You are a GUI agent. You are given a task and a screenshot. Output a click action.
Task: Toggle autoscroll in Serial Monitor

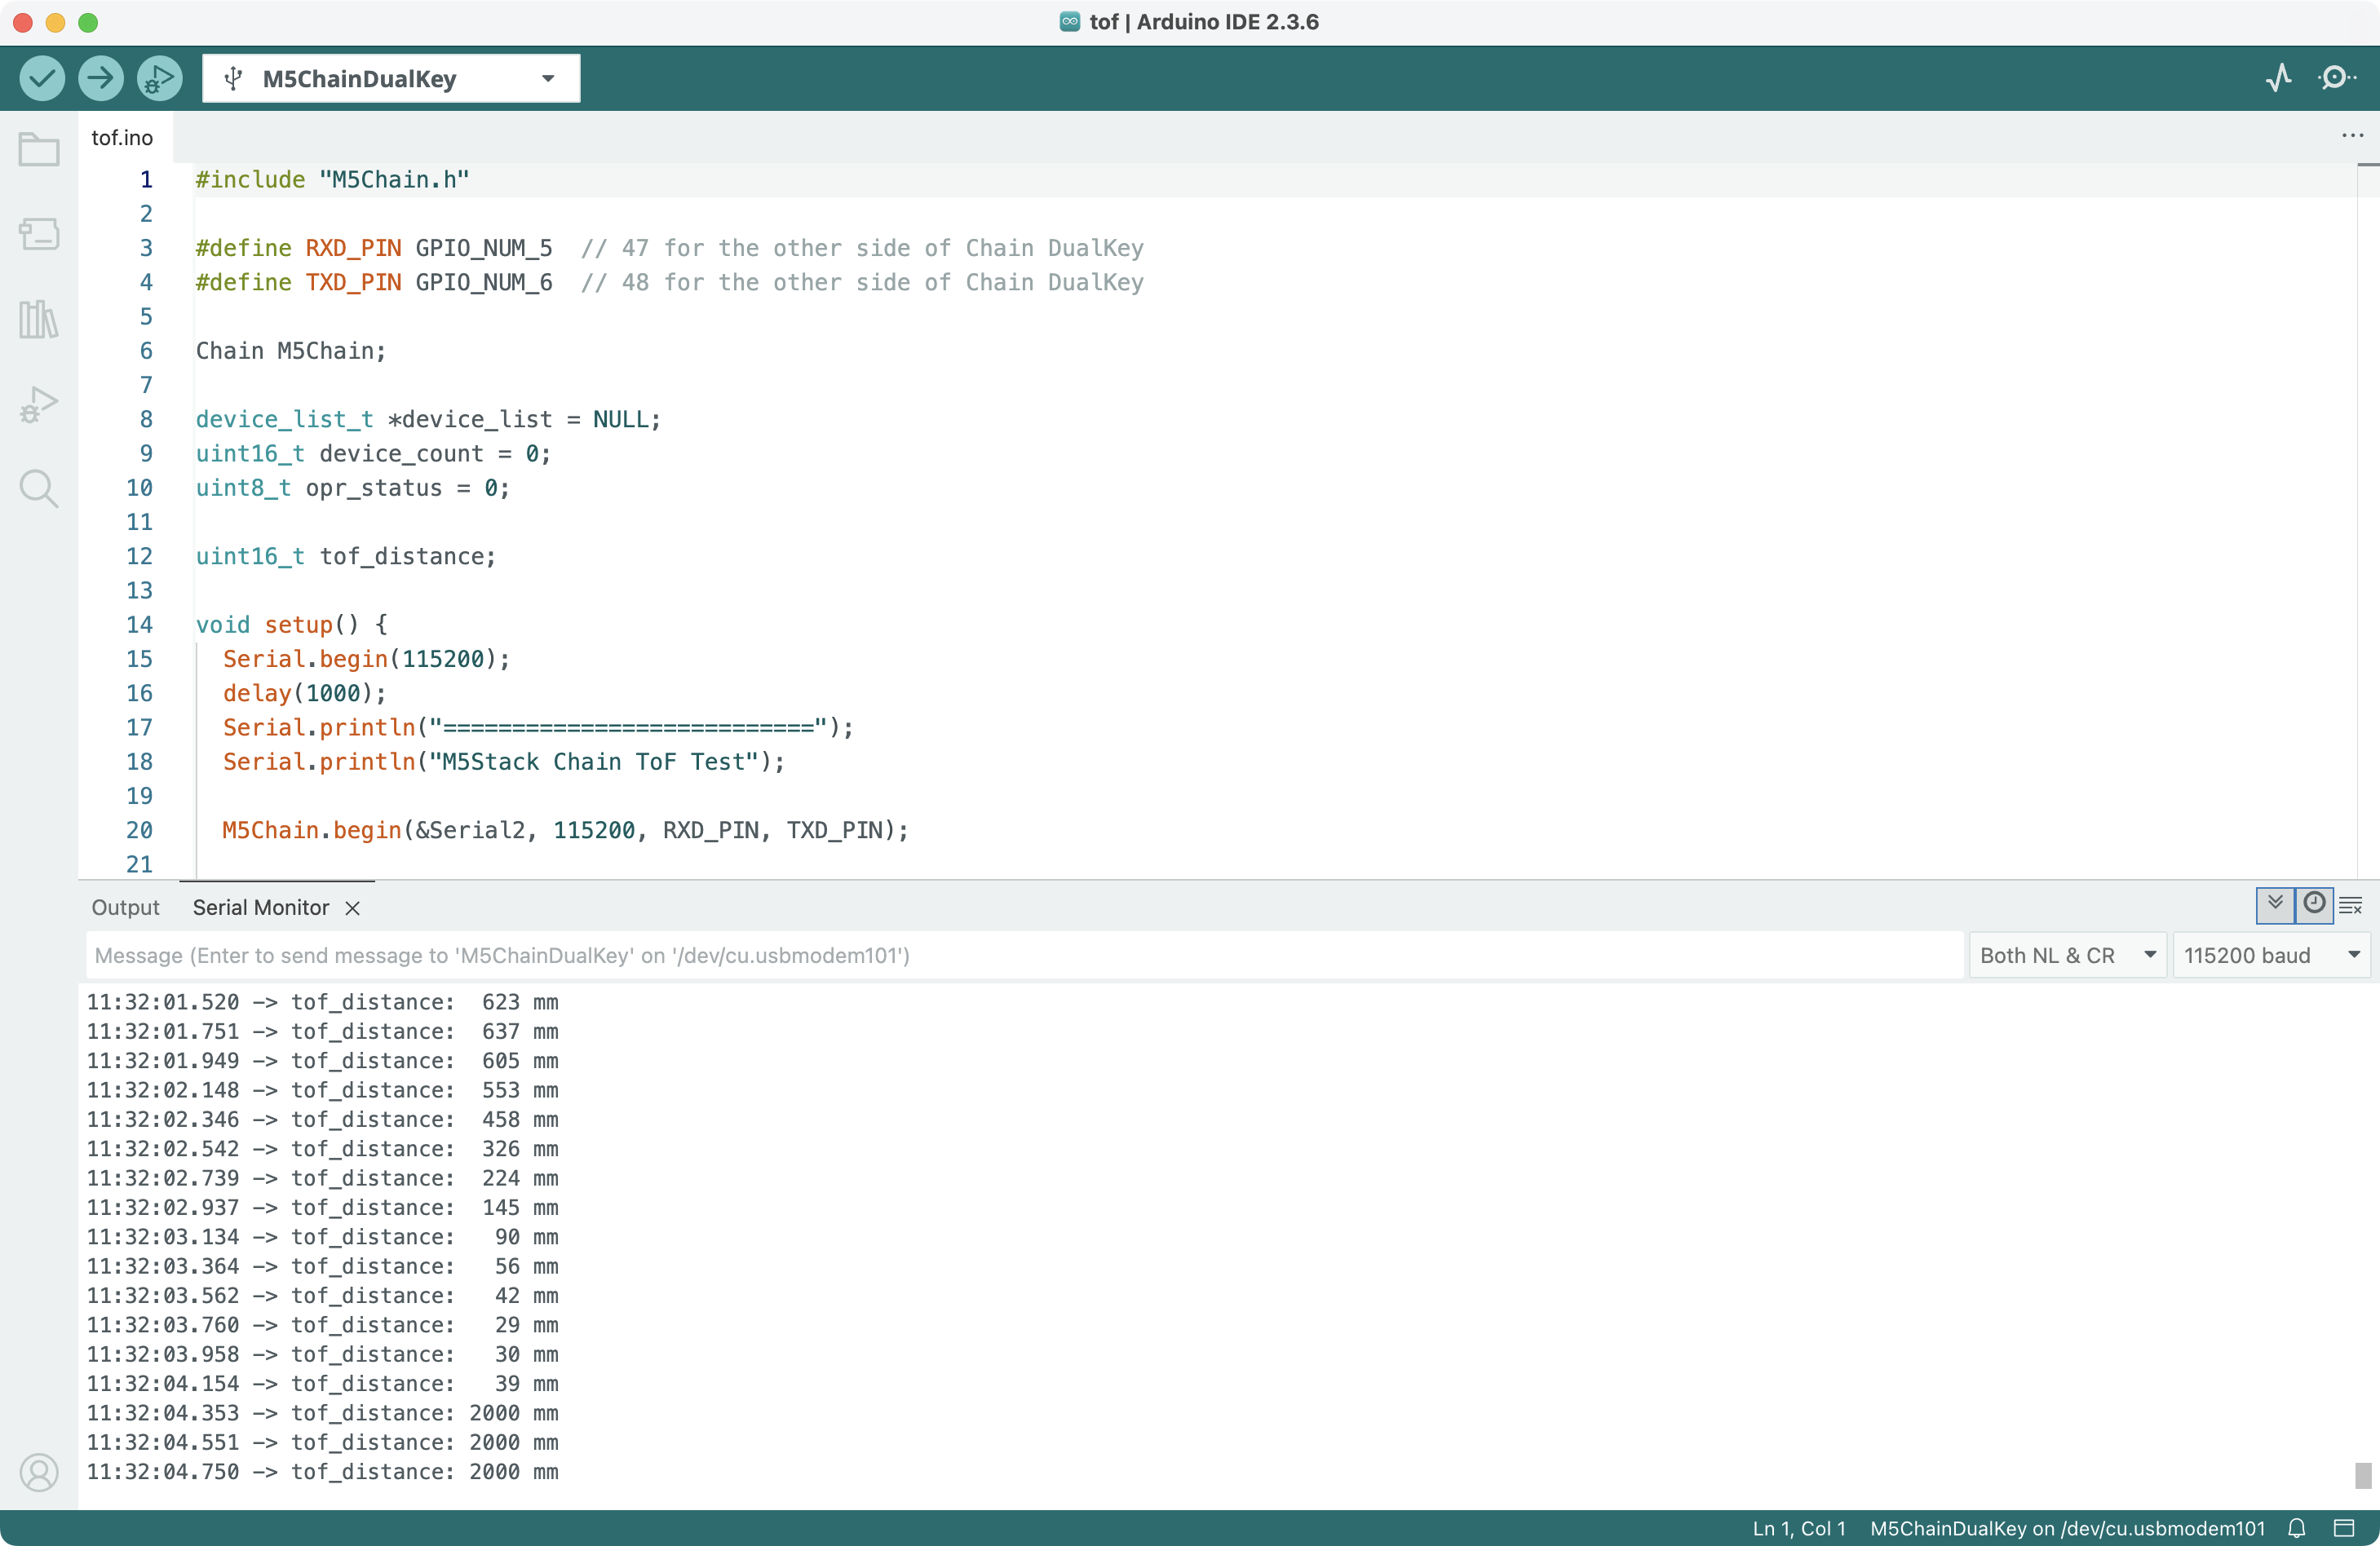click(2275, 904)
